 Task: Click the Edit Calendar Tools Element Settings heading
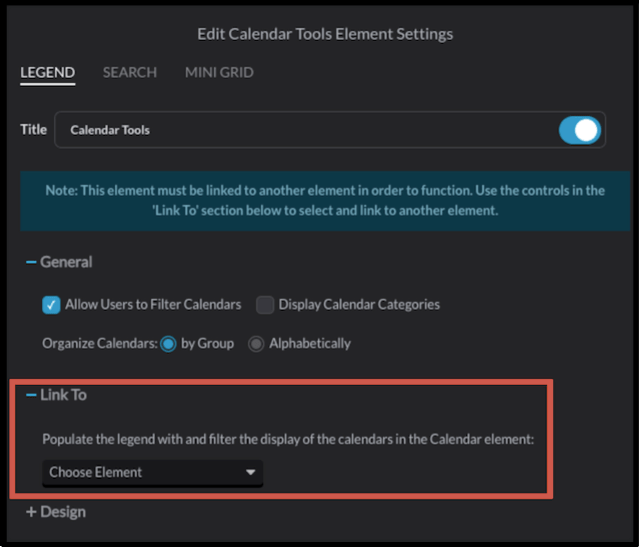pos(325,34)
